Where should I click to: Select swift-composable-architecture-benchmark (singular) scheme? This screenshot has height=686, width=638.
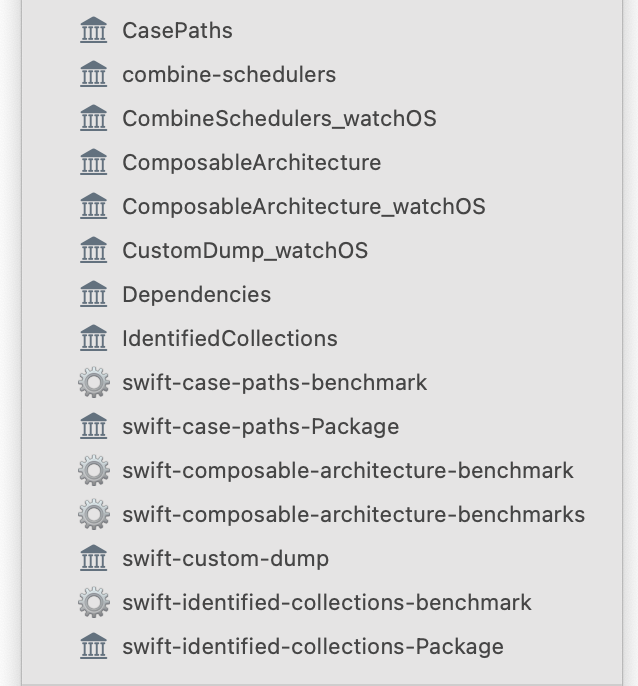click(x=322, y=470)
